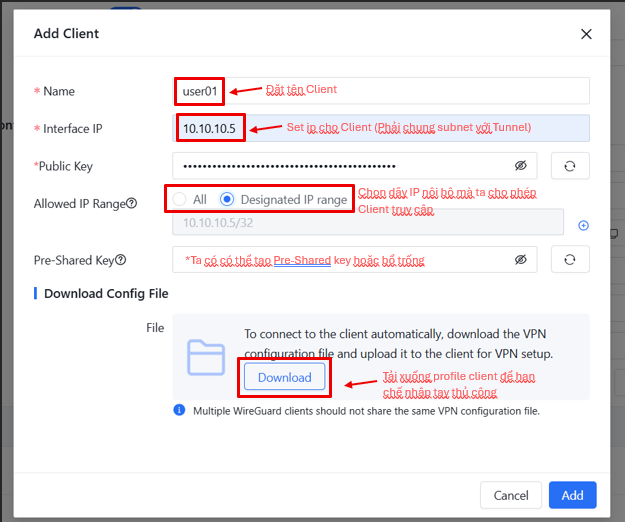Viewport: 625px width, 522px height.
Task: Cancel adding the client
Action: click(510, 495)
